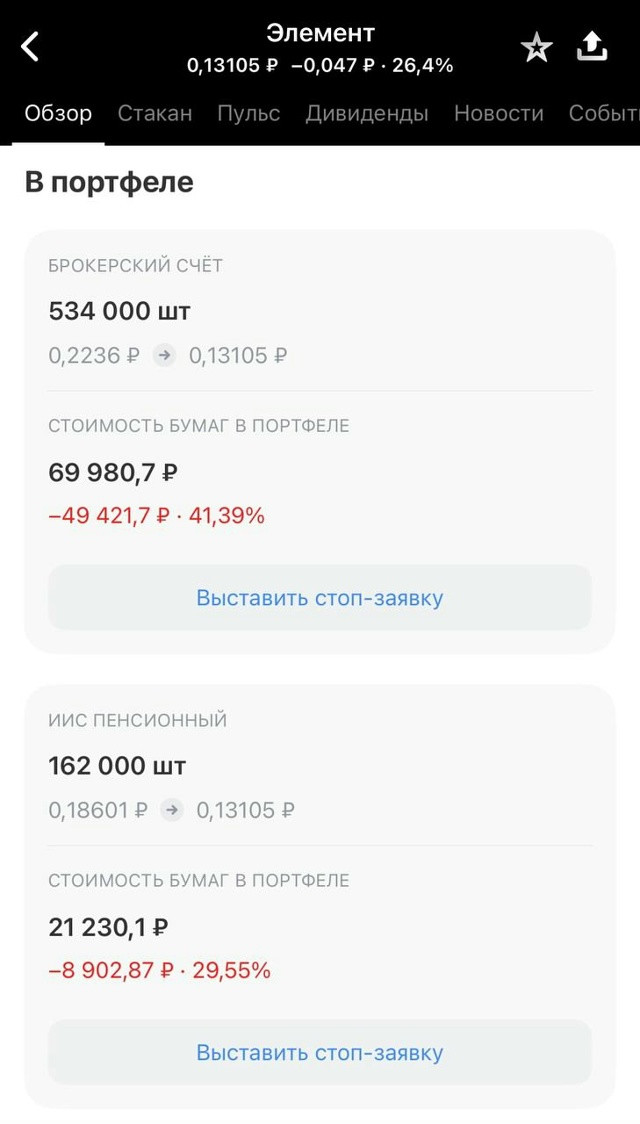This screenshot has height=1124, width=640.
Task: Tap the share icon in header
Action: click(593, 46)
